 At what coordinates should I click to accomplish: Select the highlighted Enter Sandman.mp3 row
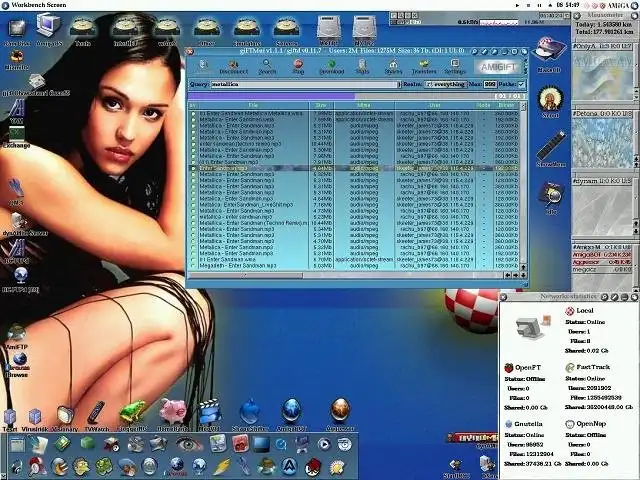tap(353, 168)
